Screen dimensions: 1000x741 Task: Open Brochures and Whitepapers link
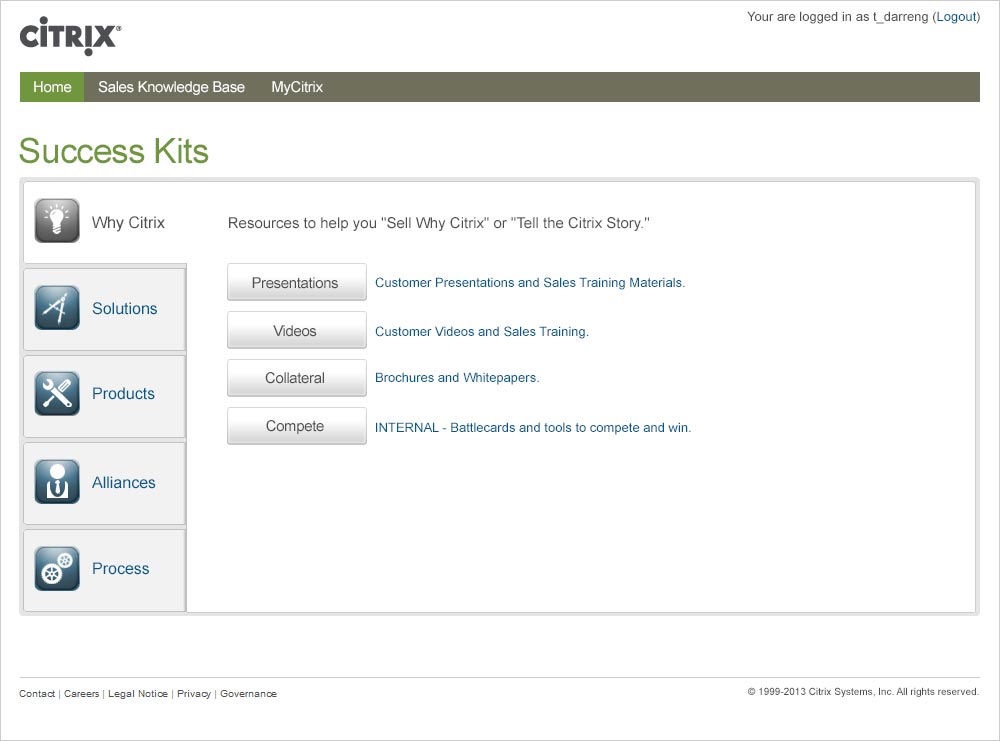click(x=457, y=378)
